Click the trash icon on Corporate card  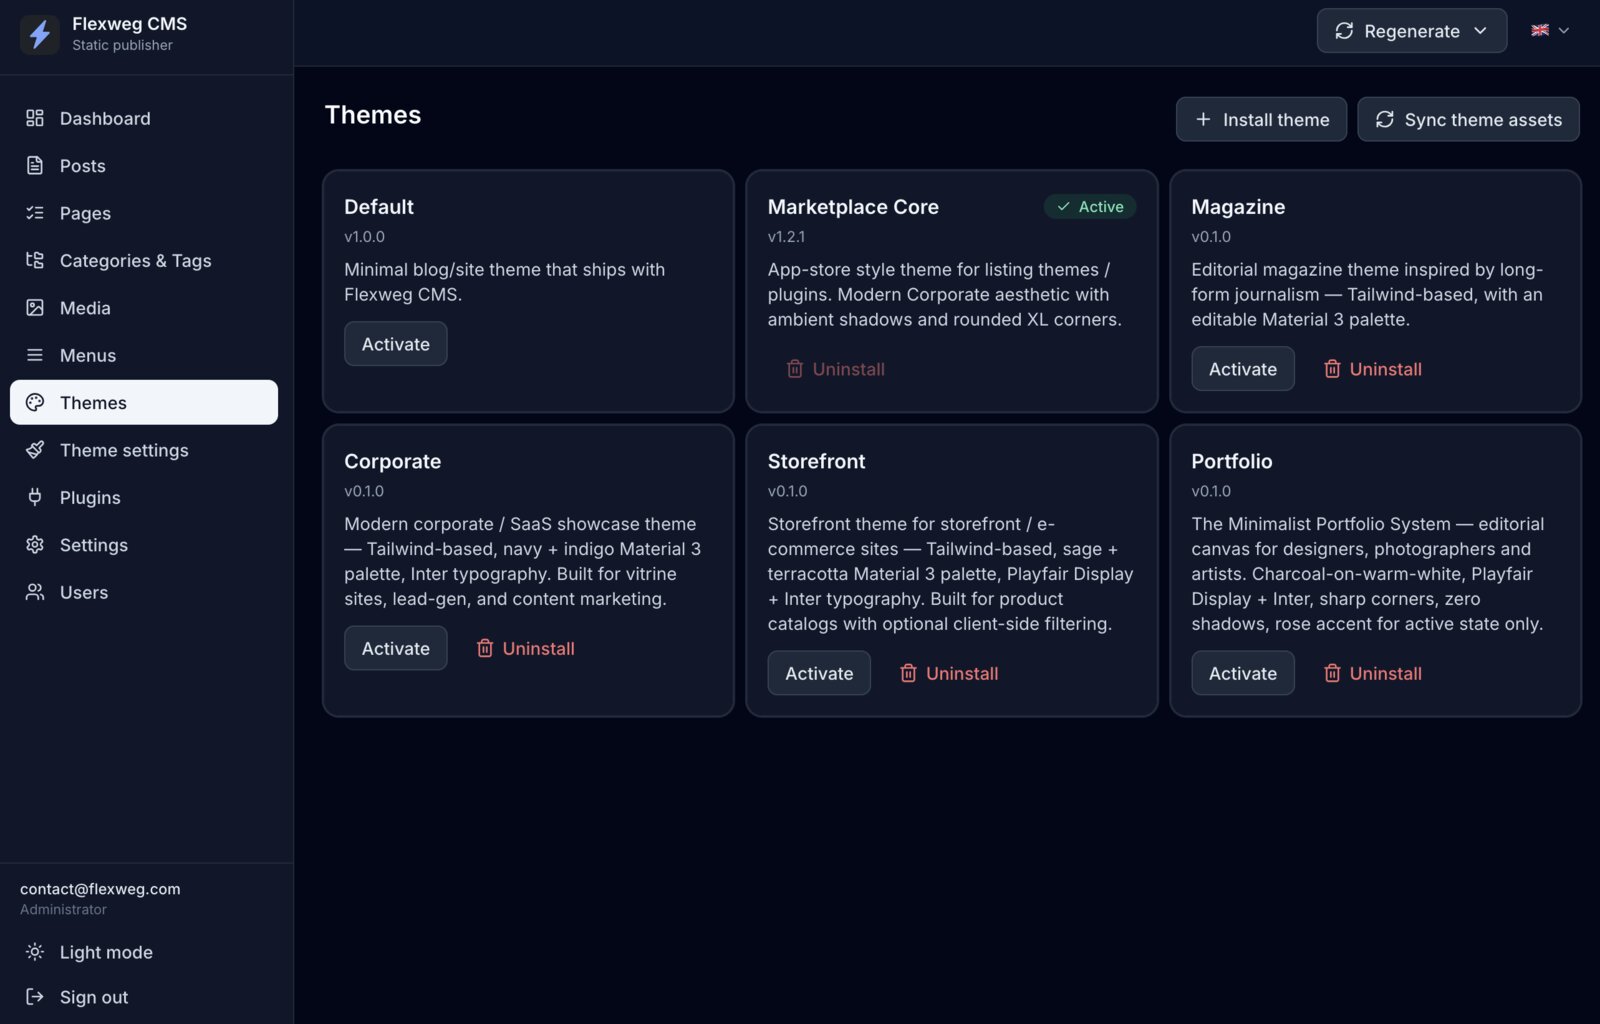click(485, 648)
